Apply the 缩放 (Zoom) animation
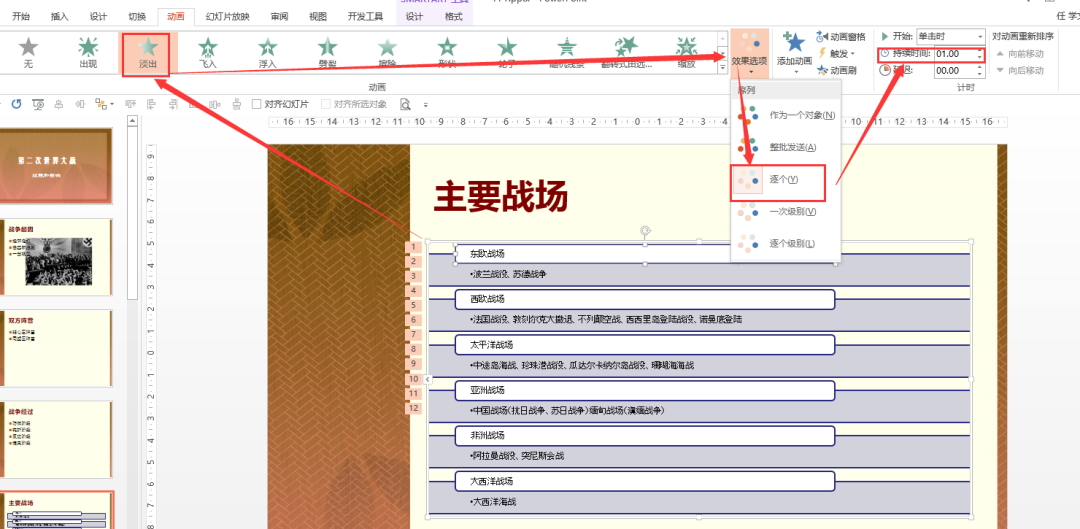Image resolution: width=1080 pixels, height=529 pixels. 686,54
